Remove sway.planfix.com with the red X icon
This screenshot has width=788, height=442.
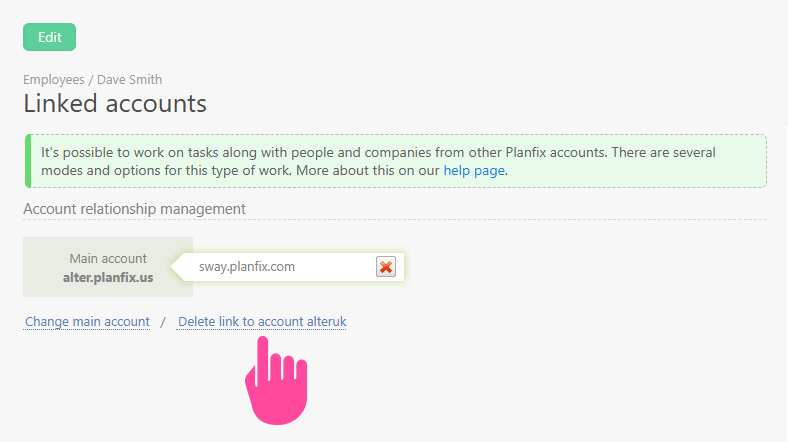point(386,266)
